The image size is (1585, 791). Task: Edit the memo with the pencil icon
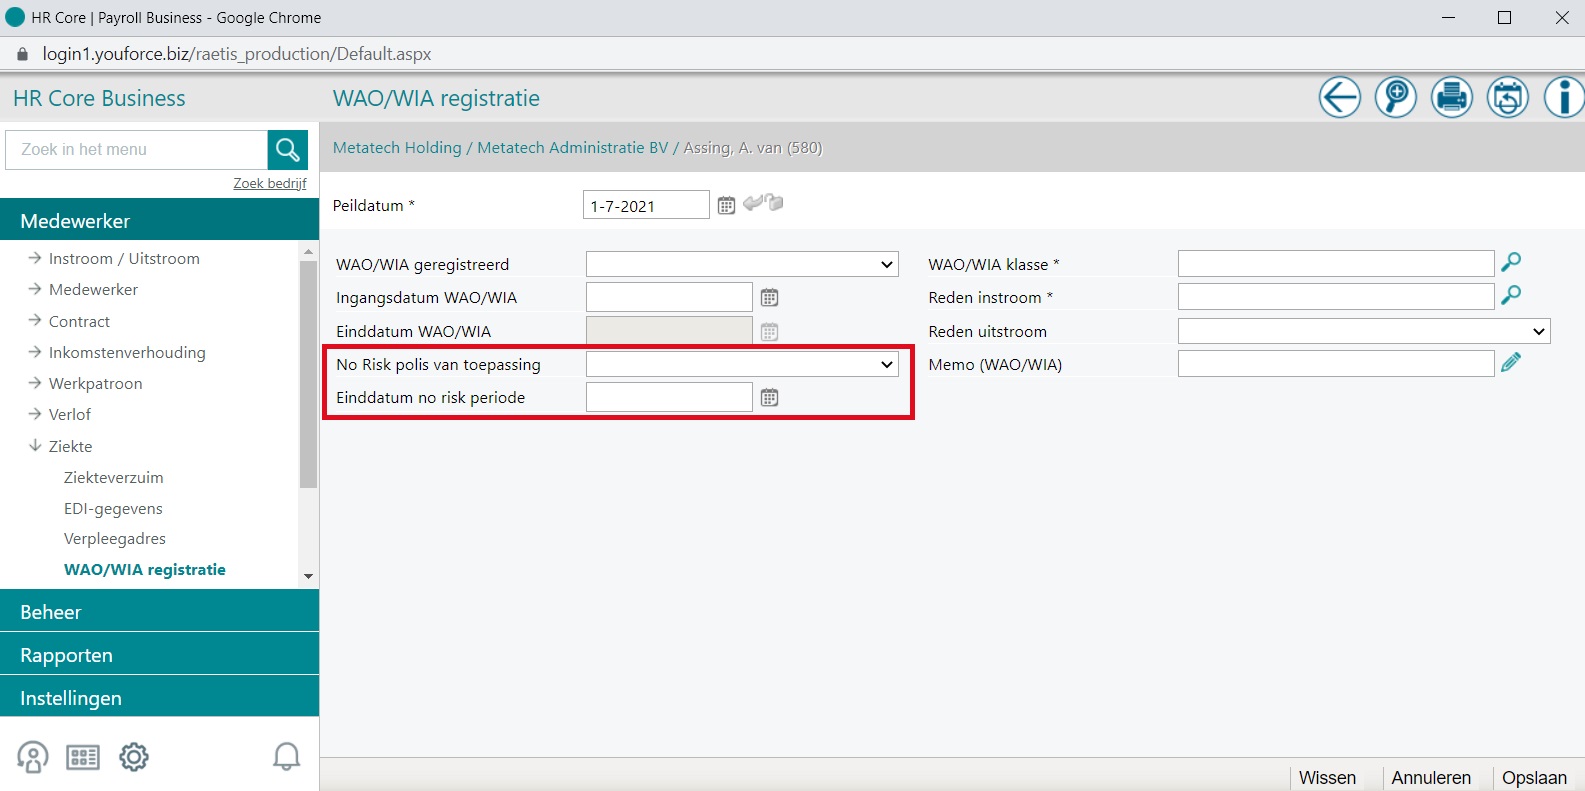click(1511, 362)
